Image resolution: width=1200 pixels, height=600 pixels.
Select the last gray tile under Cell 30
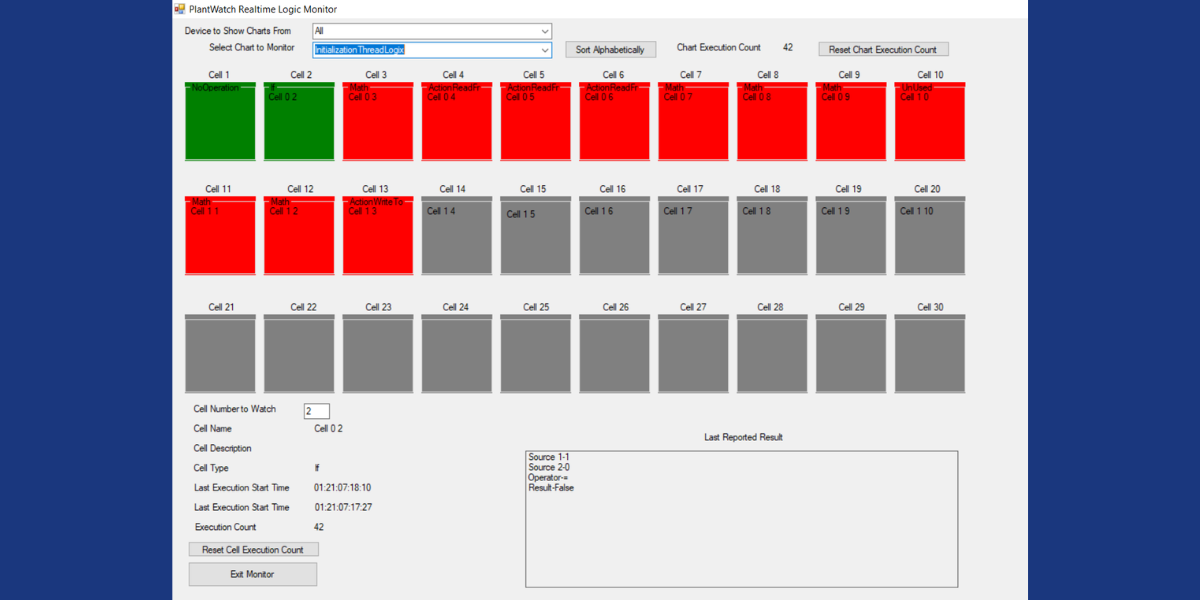point(929,352)
